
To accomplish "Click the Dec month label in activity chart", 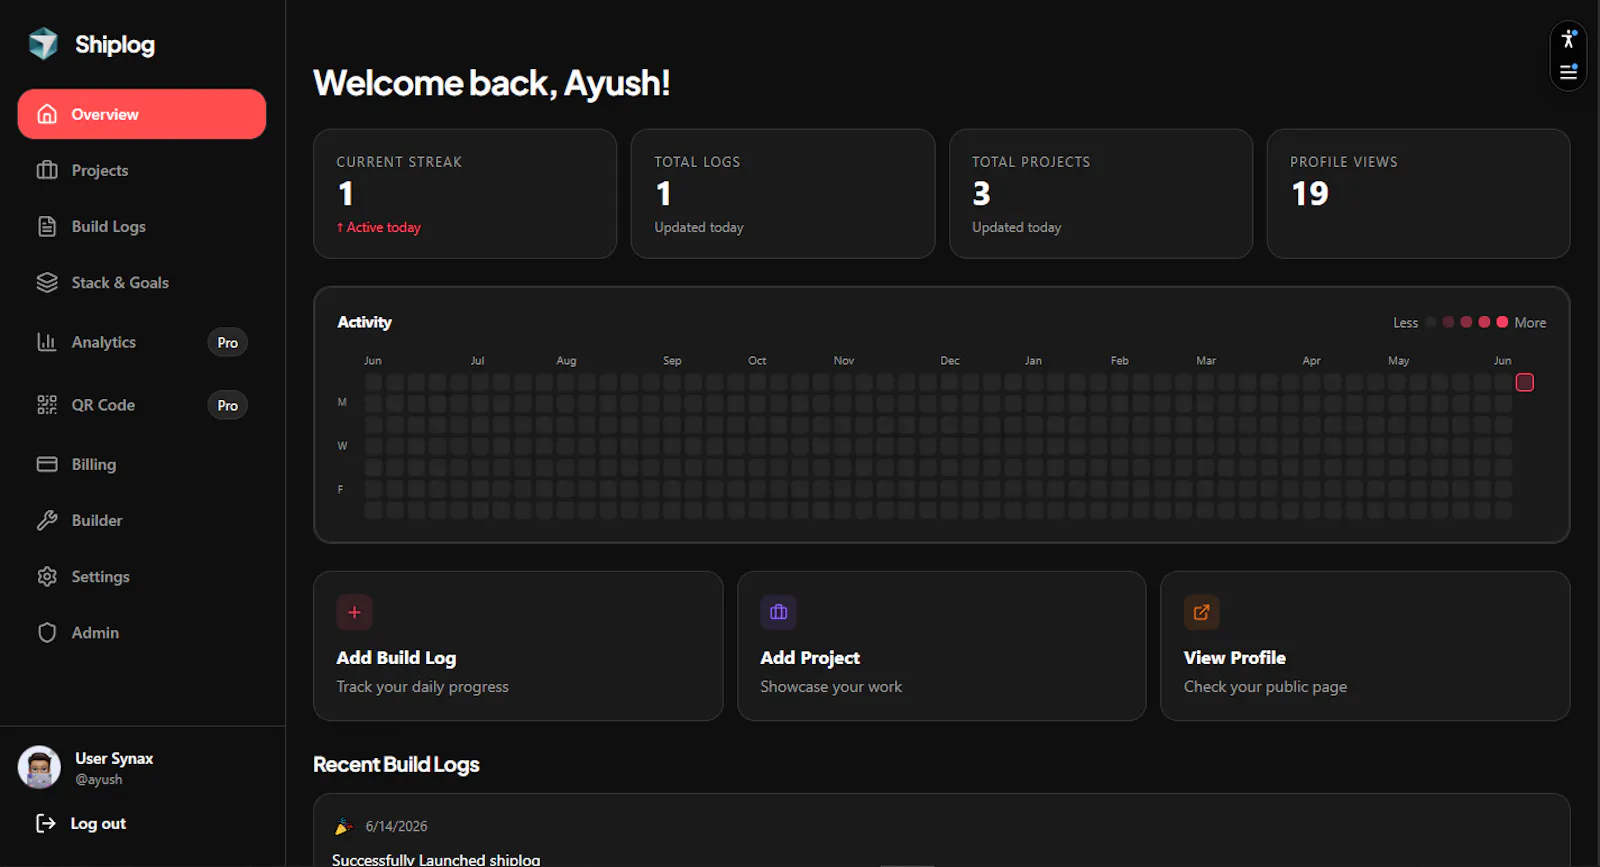I will coord(950,360).
